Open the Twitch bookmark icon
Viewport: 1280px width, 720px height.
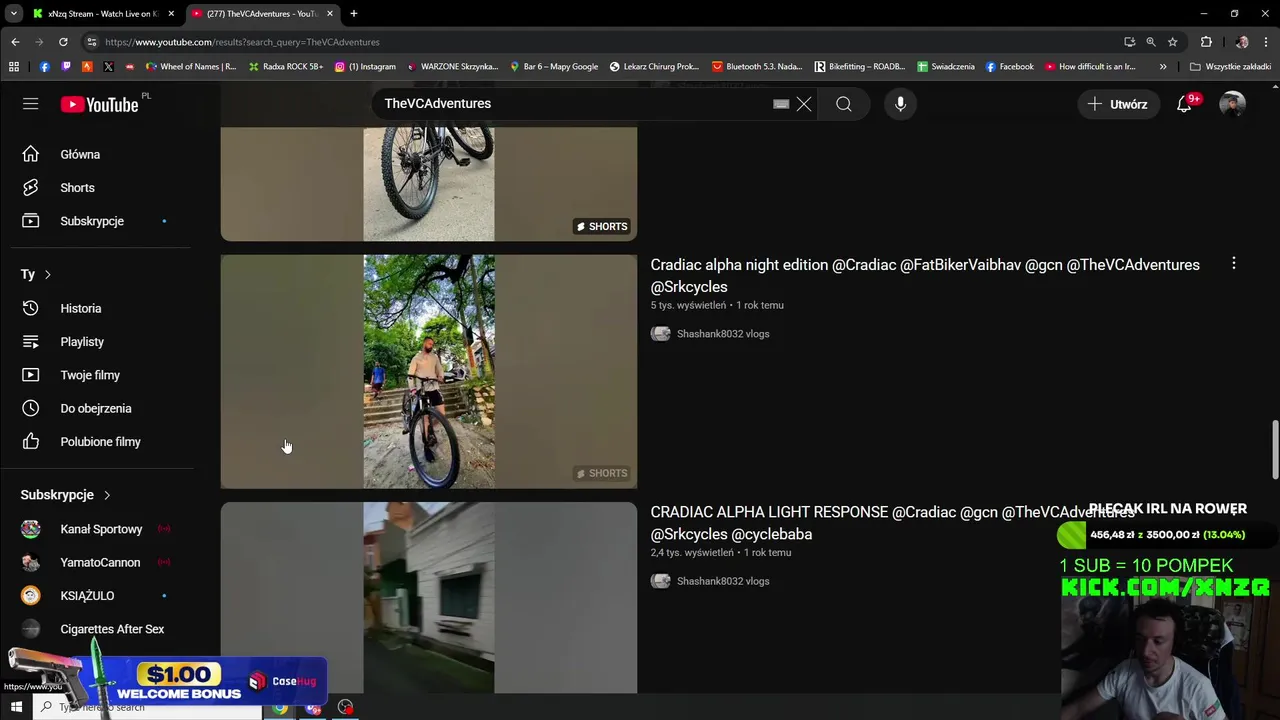click(66, 67)
